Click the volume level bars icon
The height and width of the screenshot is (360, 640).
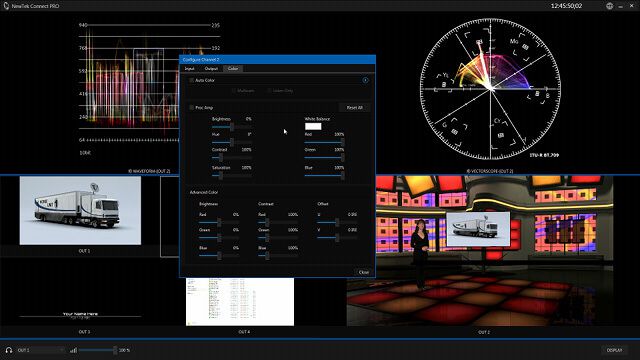pyautogui.click(x=73, y=350)
